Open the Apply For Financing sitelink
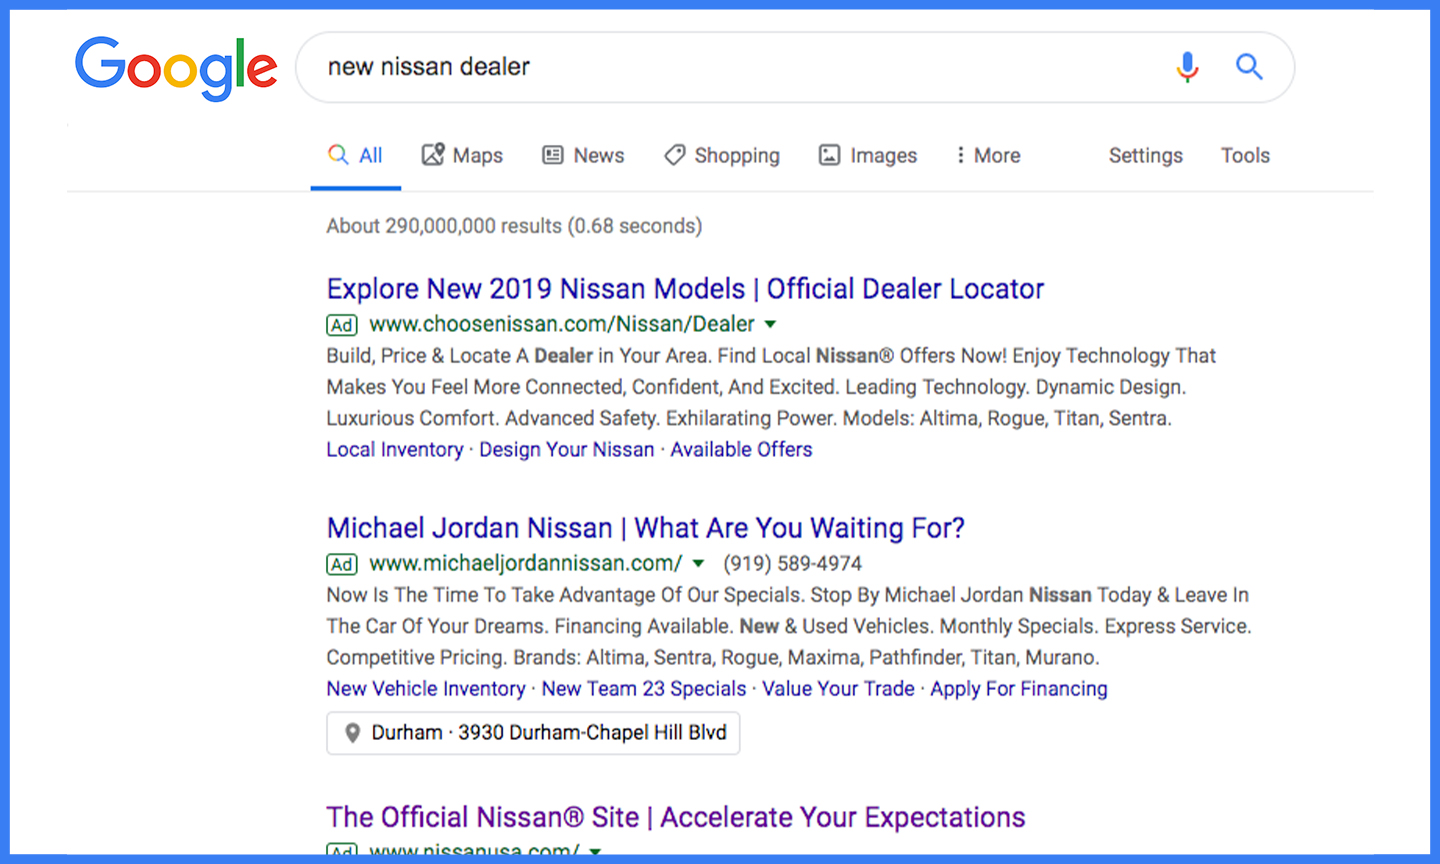The width and height of the screenshot is (1440, 864). [x=1019, y=689]
